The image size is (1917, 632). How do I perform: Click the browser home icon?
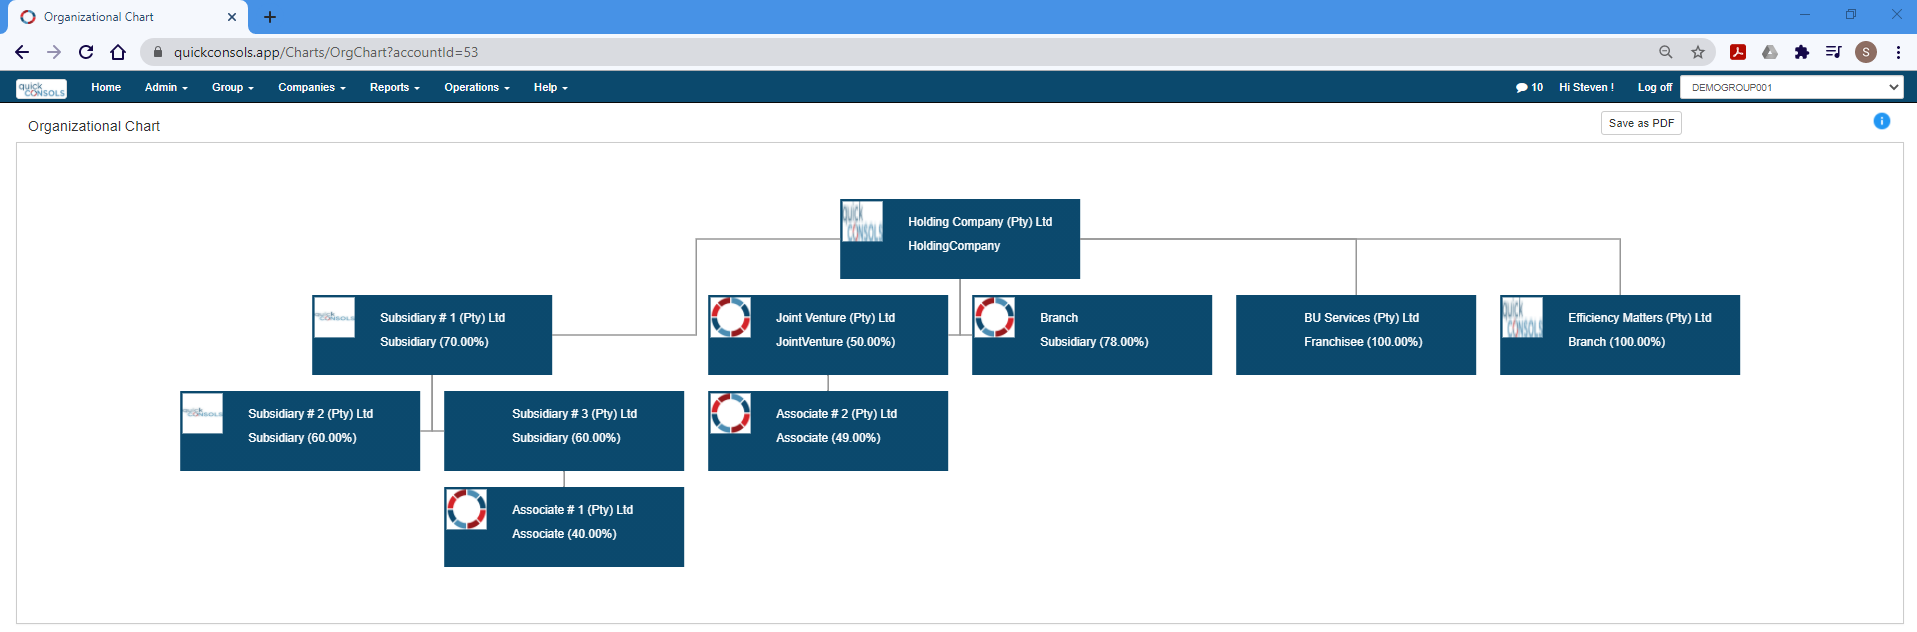click(118, 52)
